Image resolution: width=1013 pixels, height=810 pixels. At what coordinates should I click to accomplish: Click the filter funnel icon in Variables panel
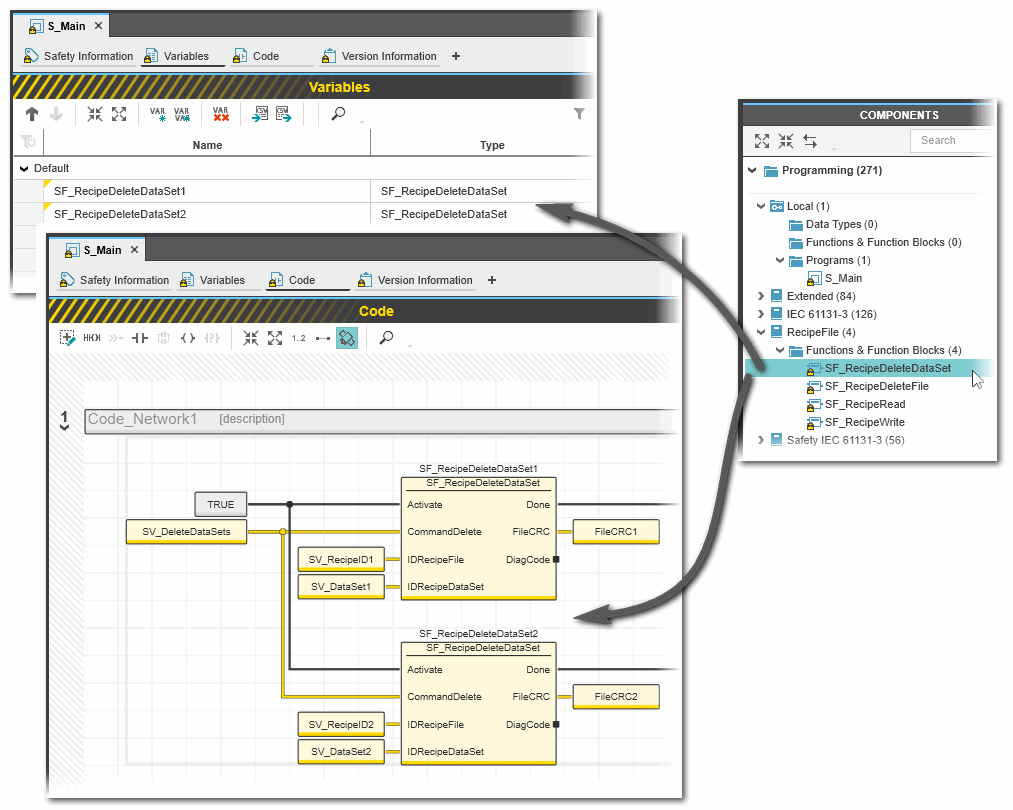(579, 114)
